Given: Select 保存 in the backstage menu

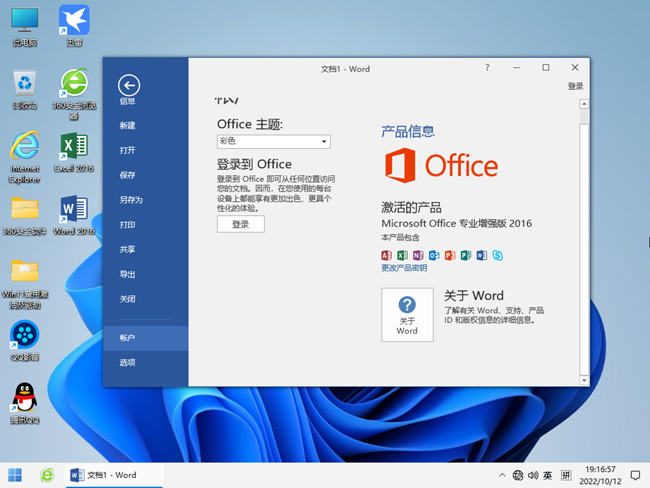Looking at the screenshot, I should (127, 175).
